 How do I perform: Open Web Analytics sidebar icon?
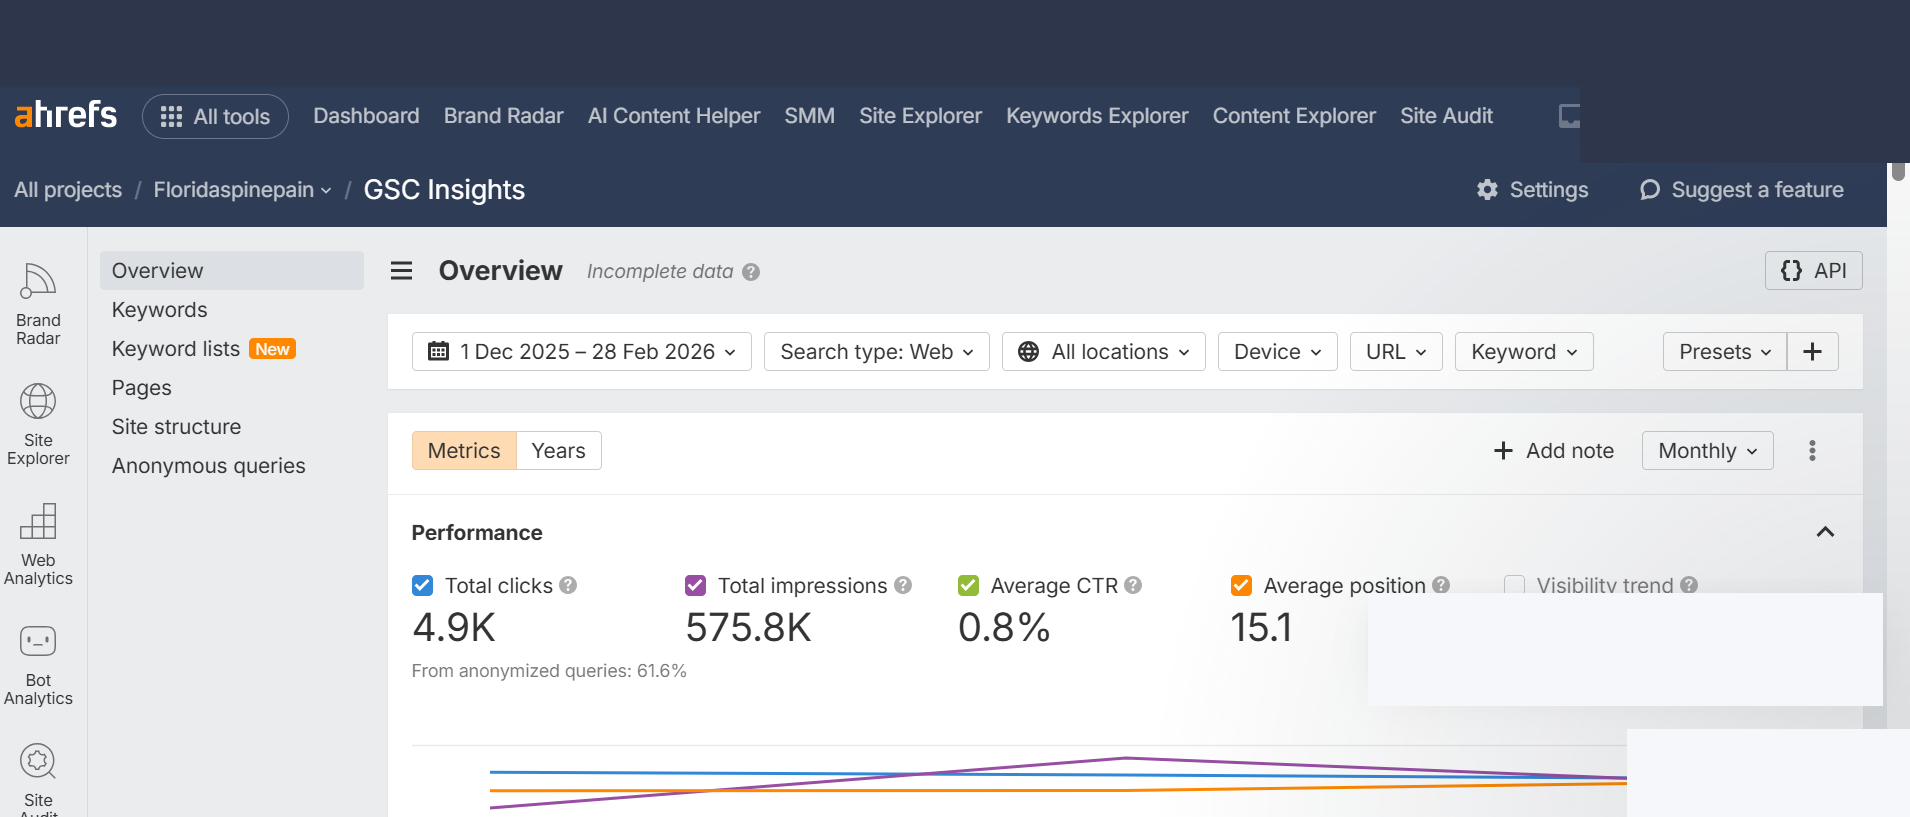pyautogui.click(x=38, y=544)
